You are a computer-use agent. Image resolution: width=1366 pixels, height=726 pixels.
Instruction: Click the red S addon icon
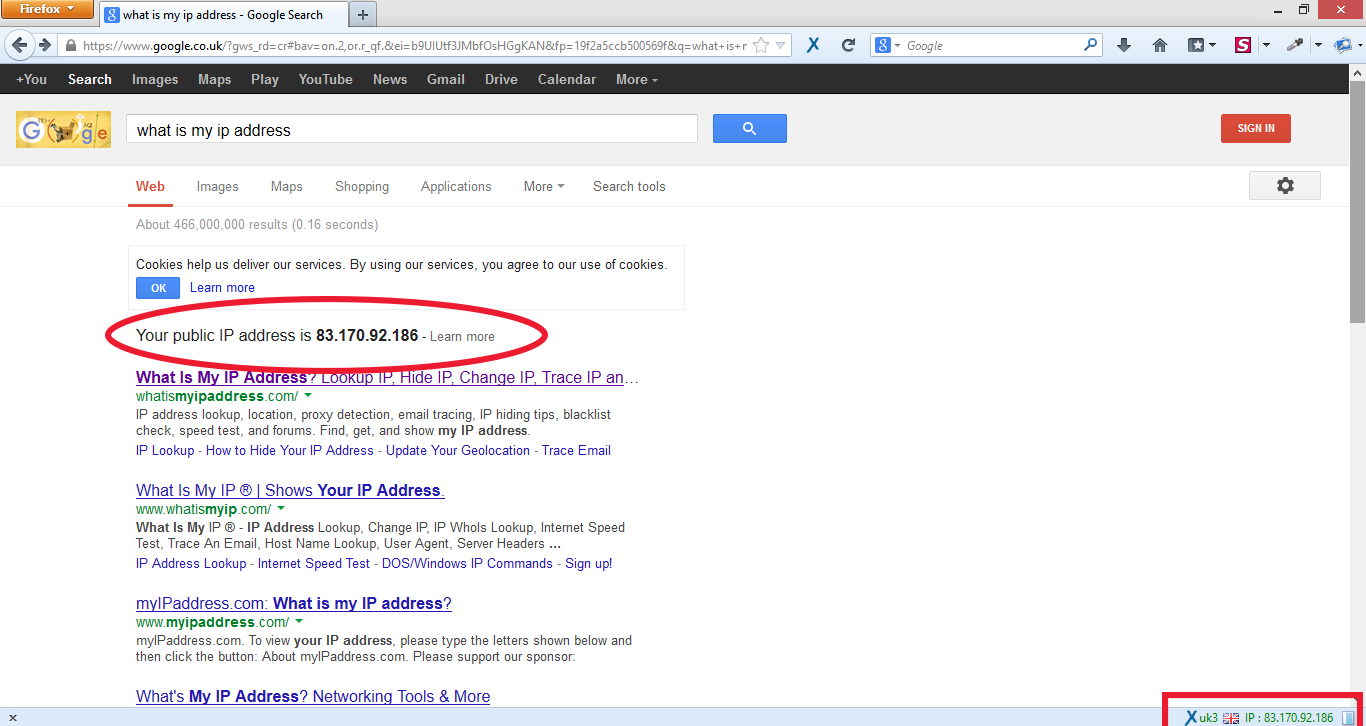(x=1243, y=45)
